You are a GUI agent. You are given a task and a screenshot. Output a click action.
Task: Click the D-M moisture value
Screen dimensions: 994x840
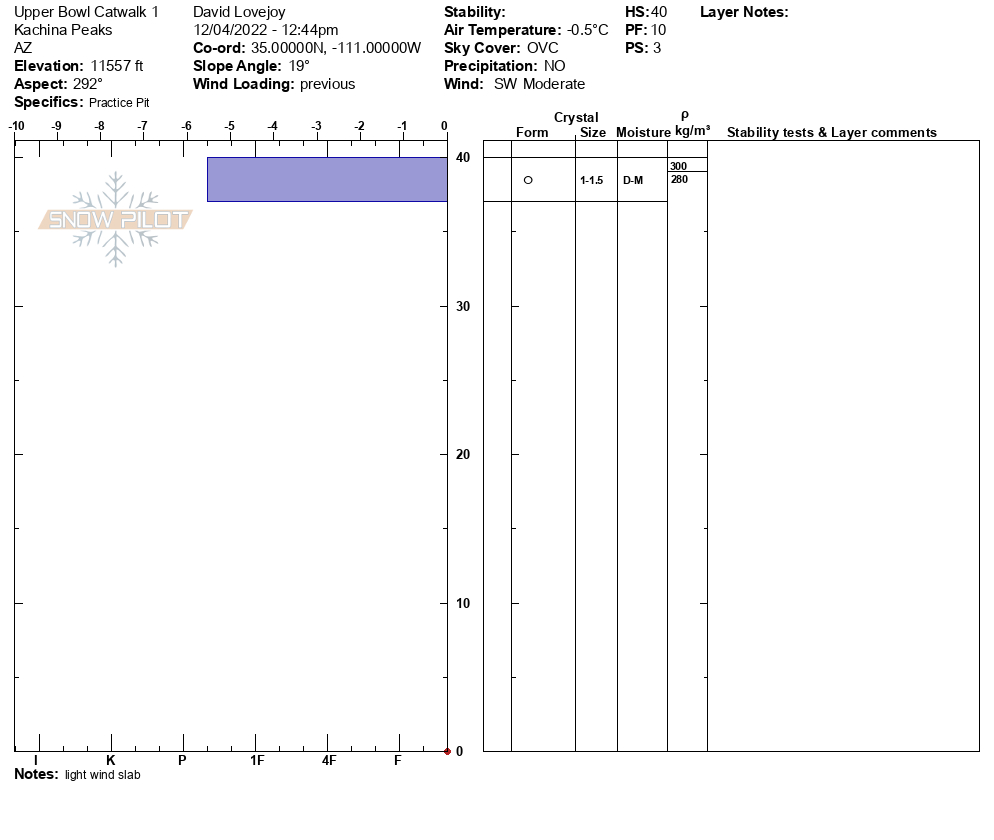633,181
